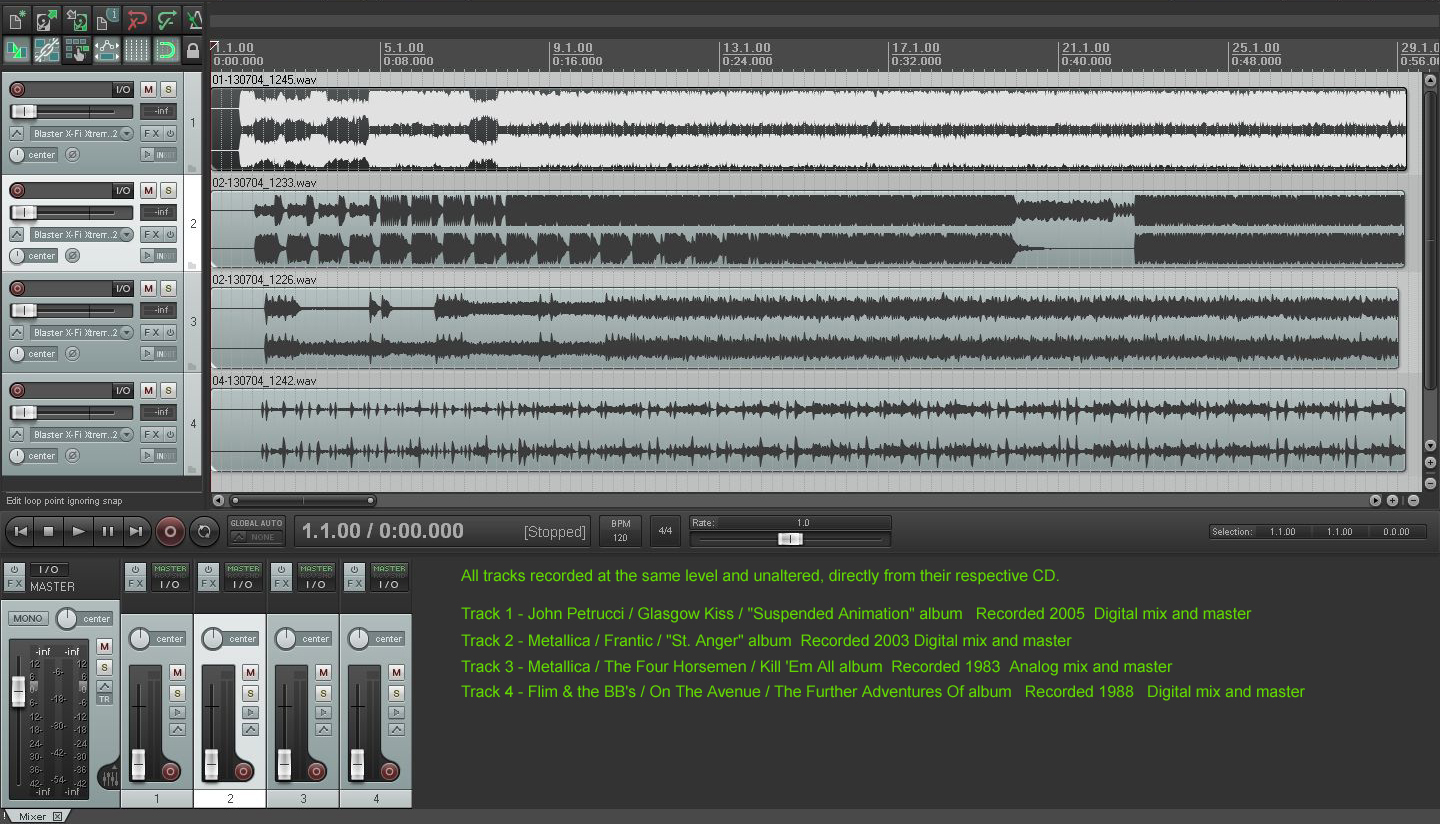Toggle the Repeat loop button
Screen dimensions: 1440x824
[203, 532]
